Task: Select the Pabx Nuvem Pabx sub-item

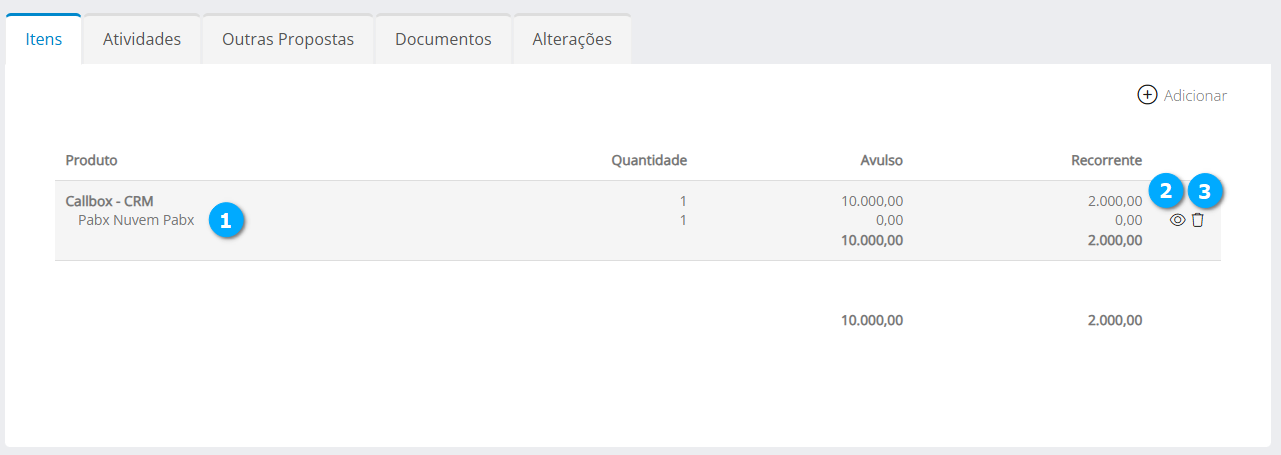Action: (136, 220)
